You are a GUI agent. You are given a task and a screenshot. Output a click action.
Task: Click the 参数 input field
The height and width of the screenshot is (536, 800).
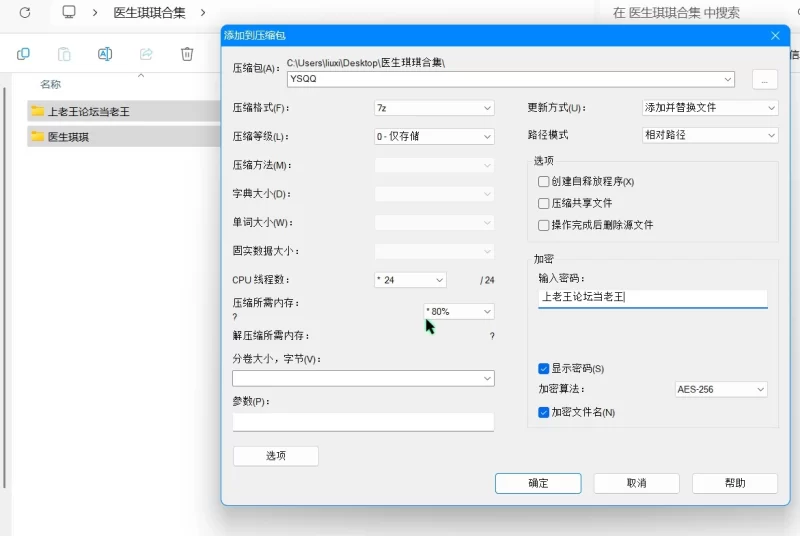(363, 422)
